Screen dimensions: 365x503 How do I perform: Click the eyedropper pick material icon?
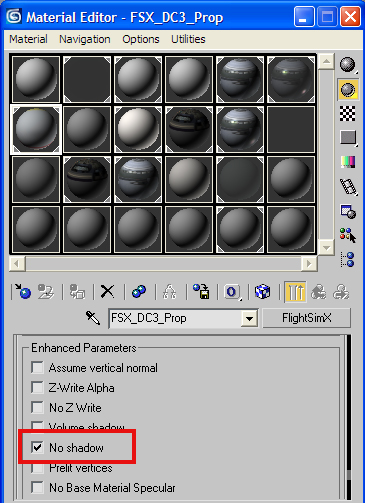[x=93, y=318]
